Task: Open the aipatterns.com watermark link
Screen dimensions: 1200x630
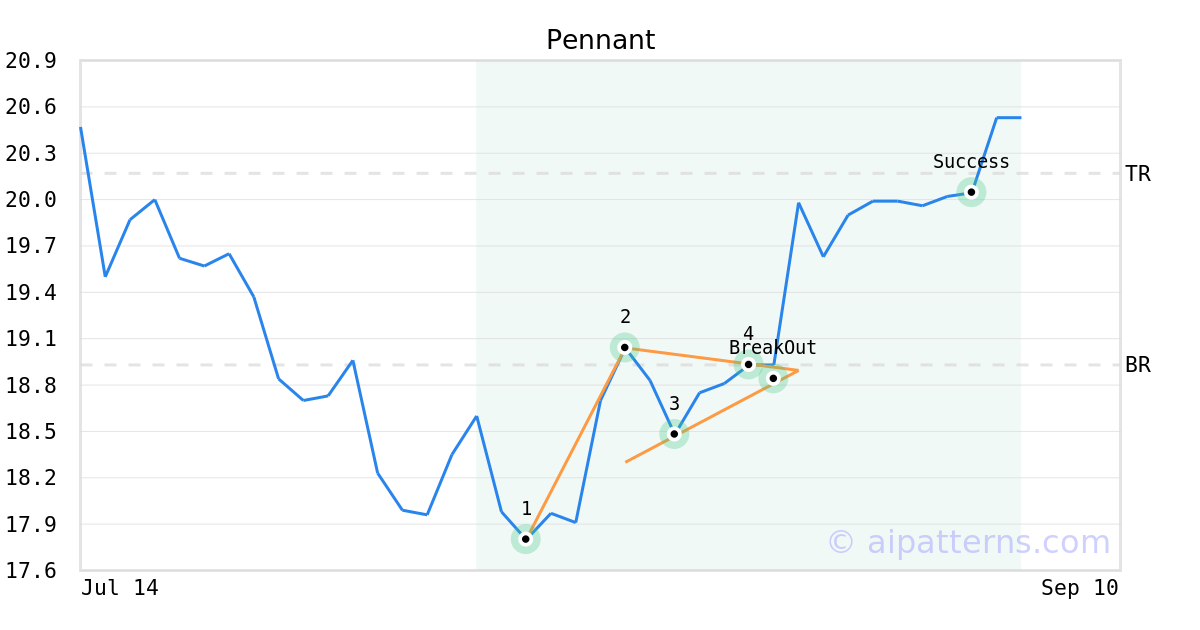Action: point(968,542)
